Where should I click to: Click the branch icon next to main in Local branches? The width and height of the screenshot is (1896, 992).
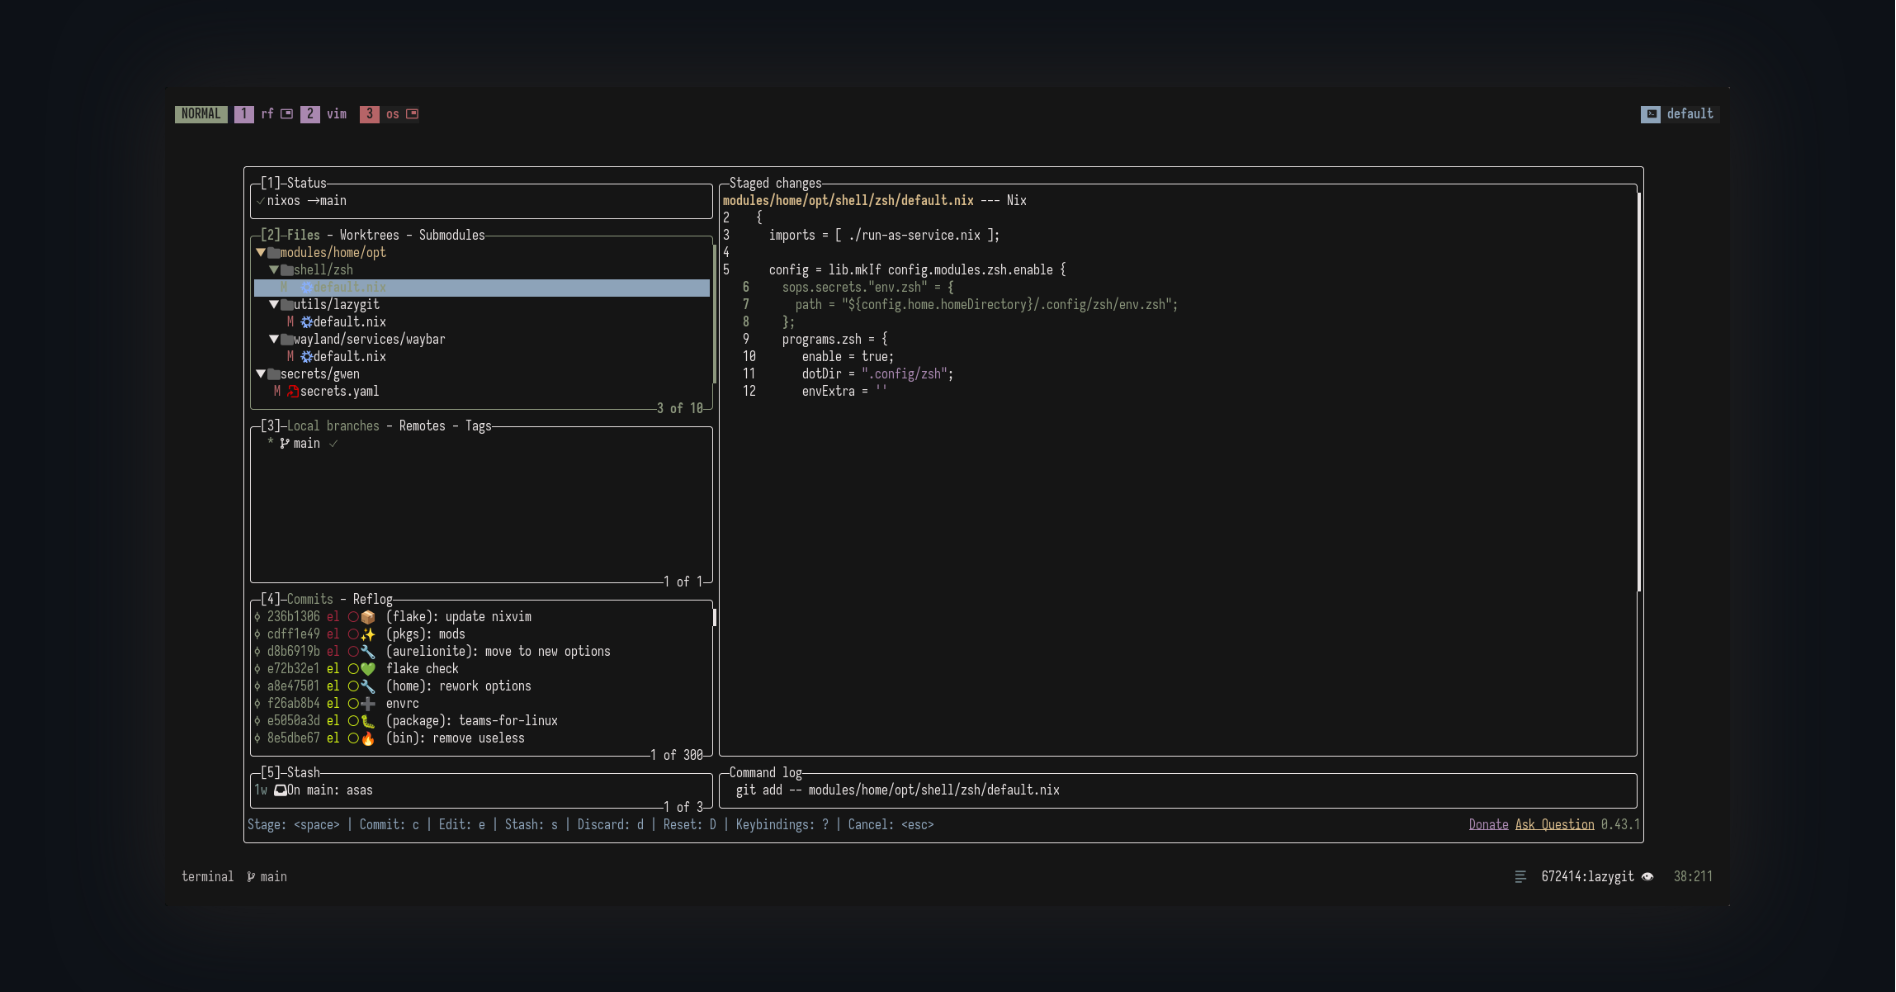point(285,444)
